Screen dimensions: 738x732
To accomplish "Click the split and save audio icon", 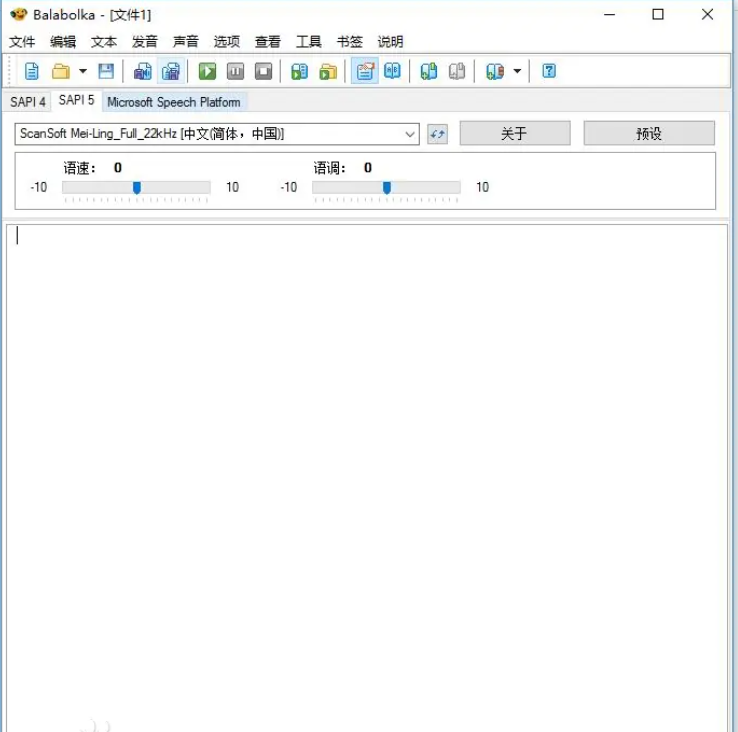I will 170,72.
